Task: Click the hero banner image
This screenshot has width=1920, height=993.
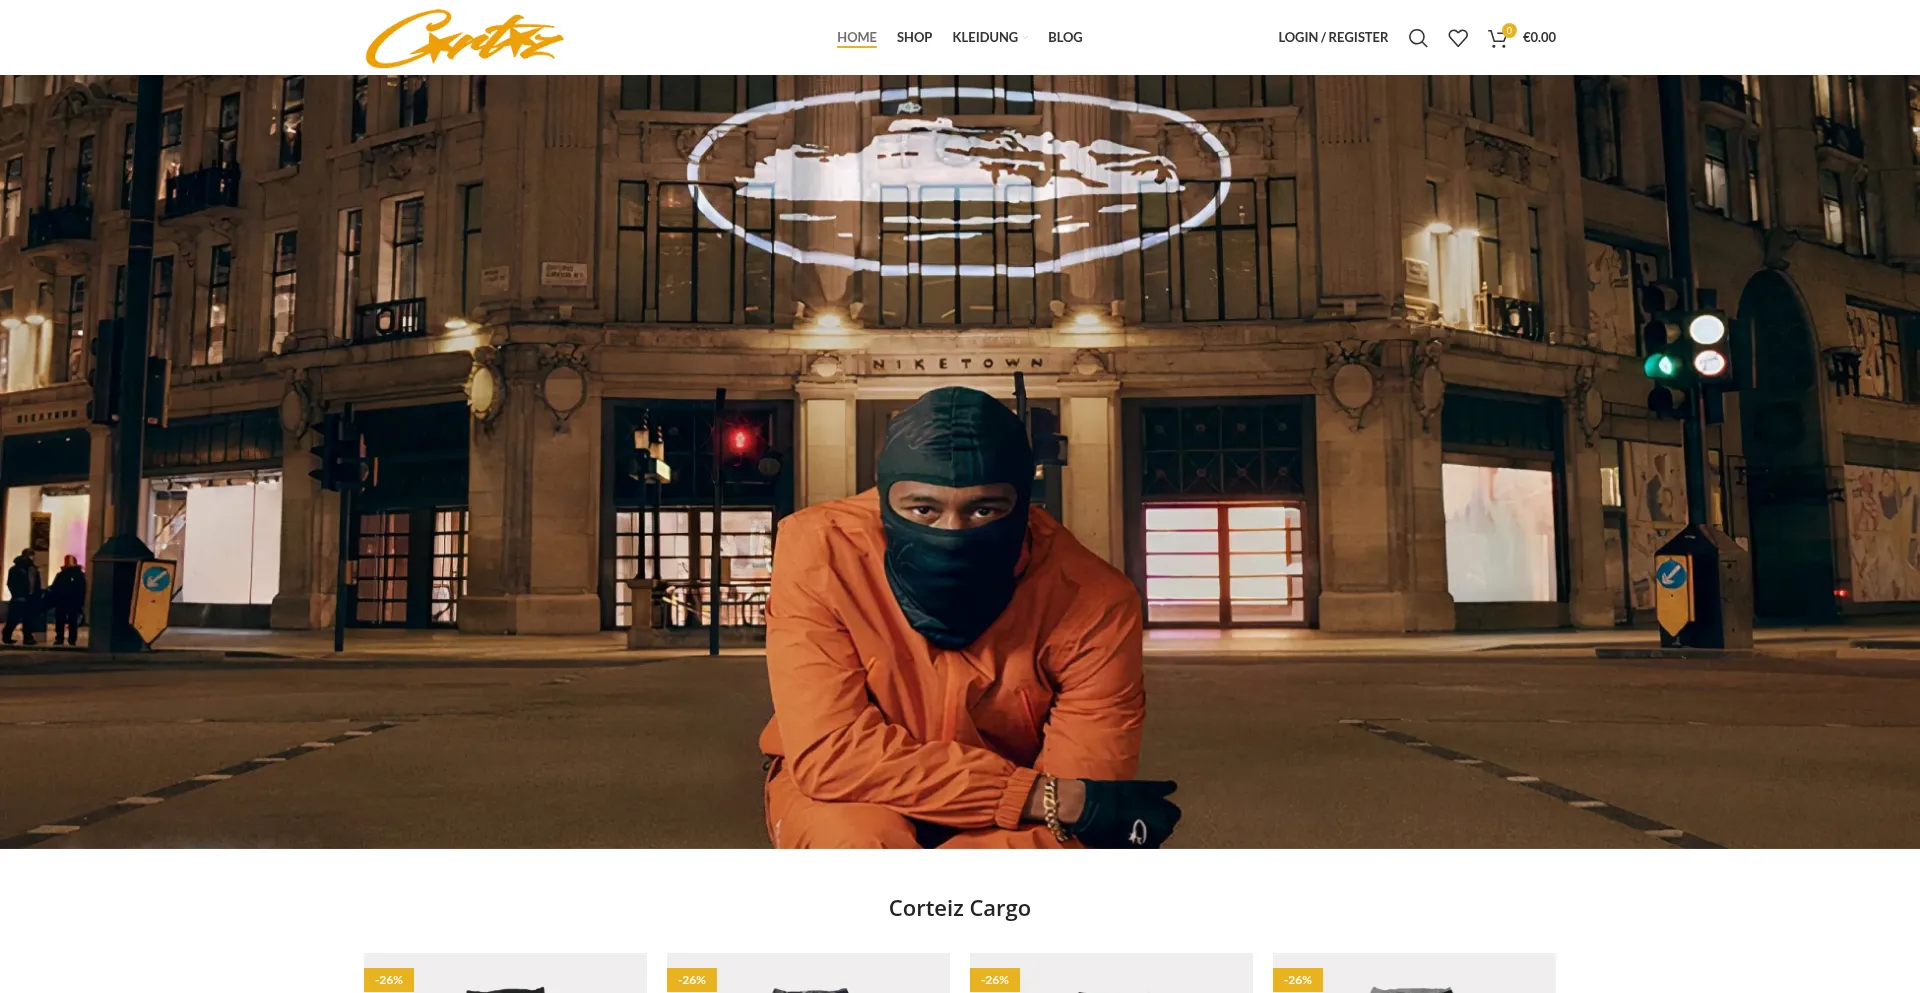Action: [x=960, y=462]
